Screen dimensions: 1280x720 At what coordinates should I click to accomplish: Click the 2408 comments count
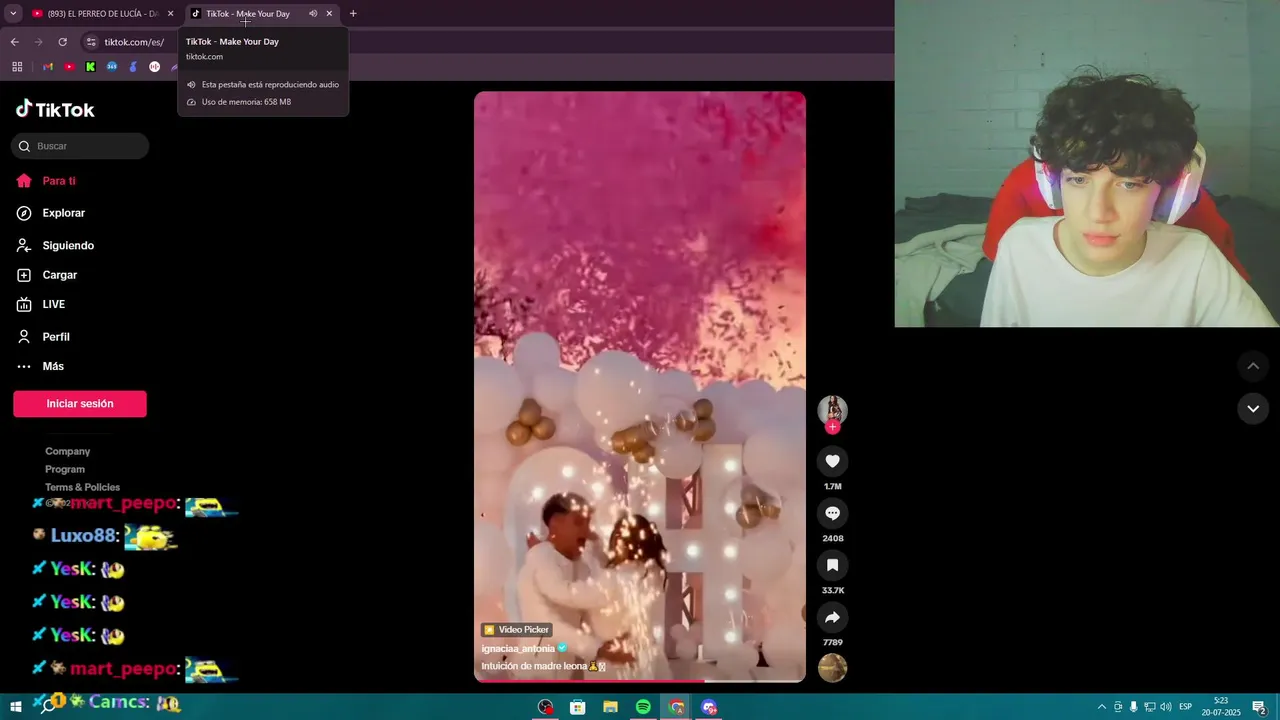point(832,539)
